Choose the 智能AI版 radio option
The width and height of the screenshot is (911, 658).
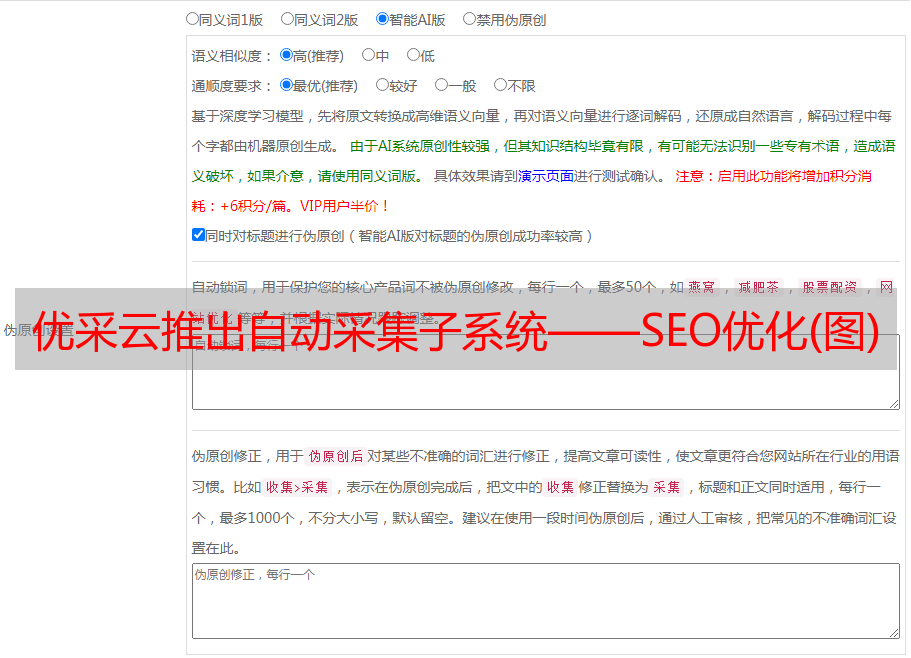382,19
